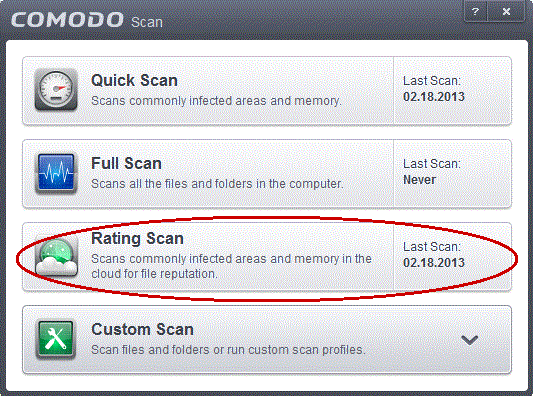Open Custom Scan by its title text
Screen dimensions: 533x396
(x=142, y=329)
